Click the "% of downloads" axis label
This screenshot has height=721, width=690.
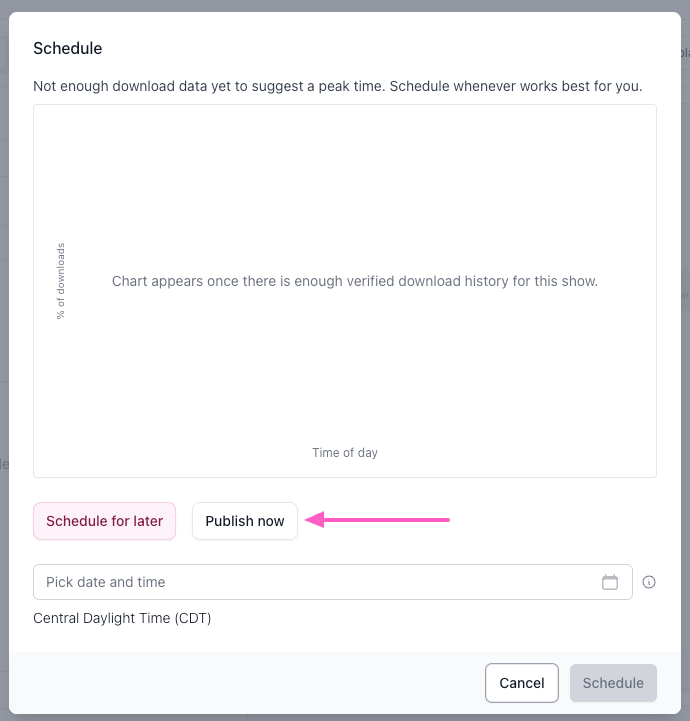[61, 281]
